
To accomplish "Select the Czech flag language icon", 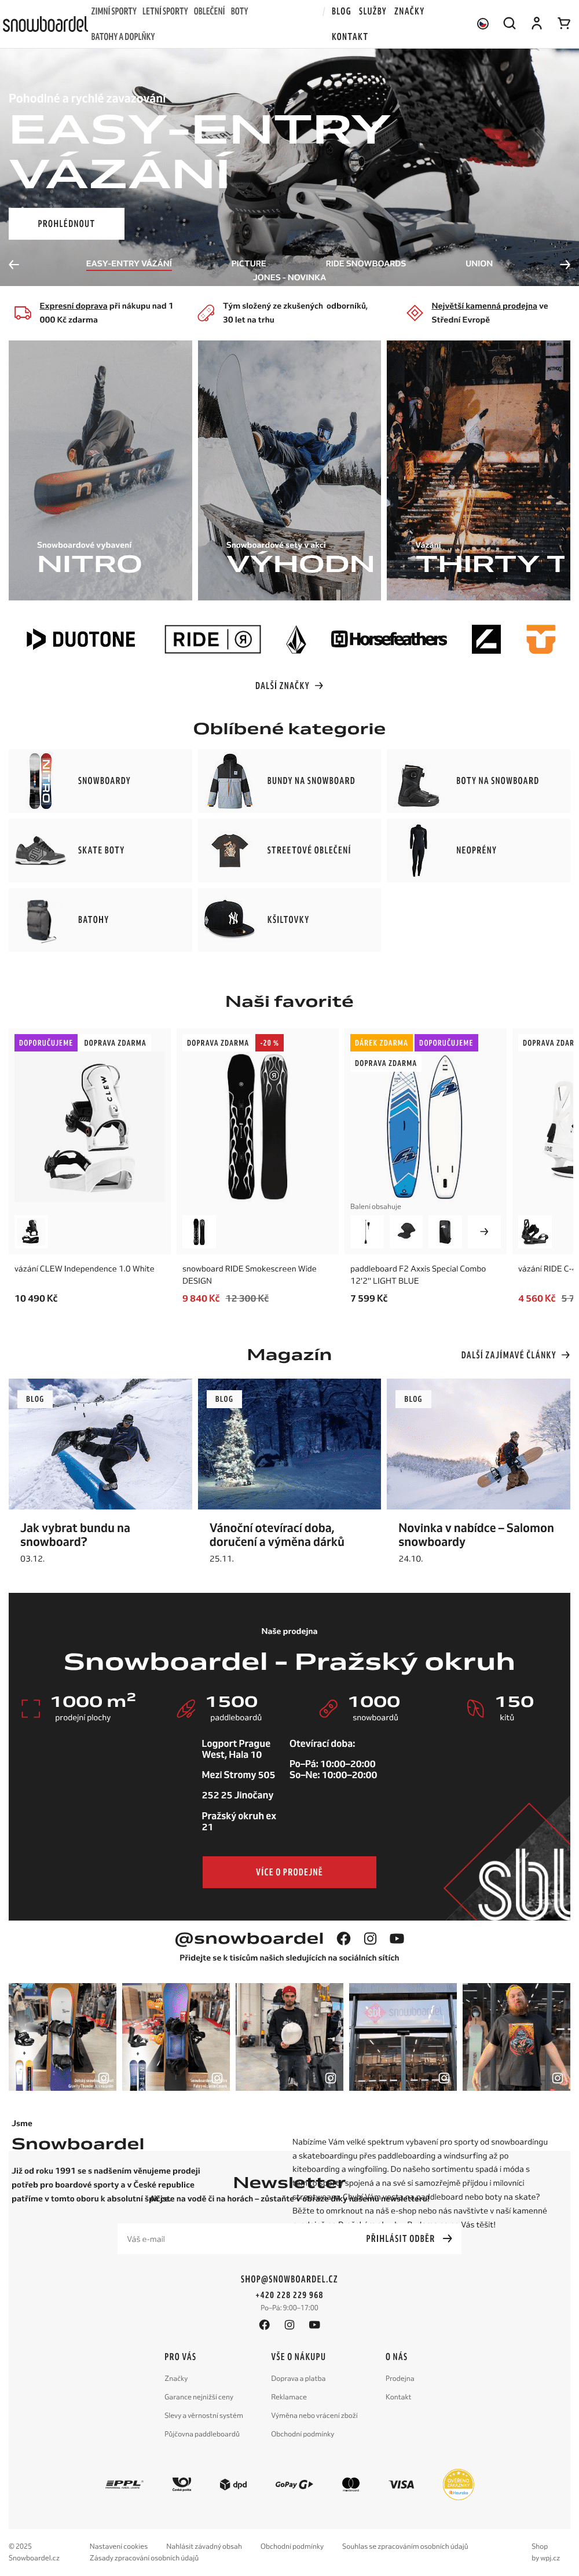I will click(483, 24).
